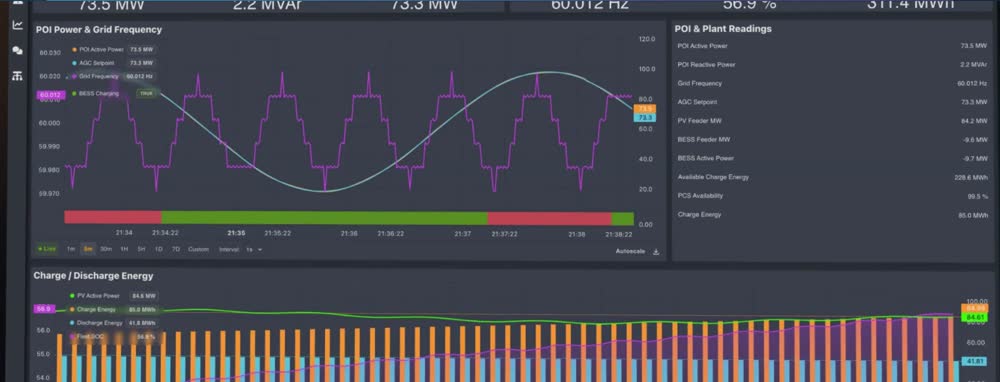Click the 228.6 MWh value
The width and height of the screenshot is (1000, 382).
coord(971,177)
